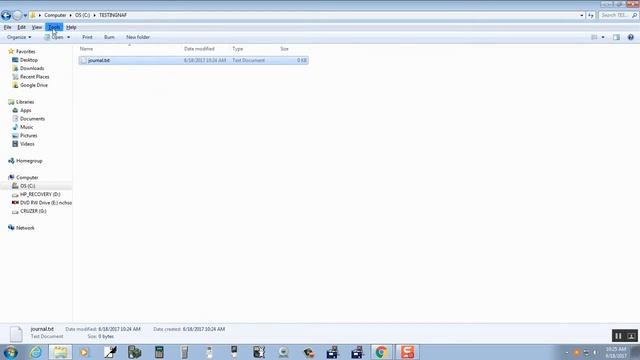The image size is (640, 360).
Task: Open the View menu
Action: [x=37, y=27]
